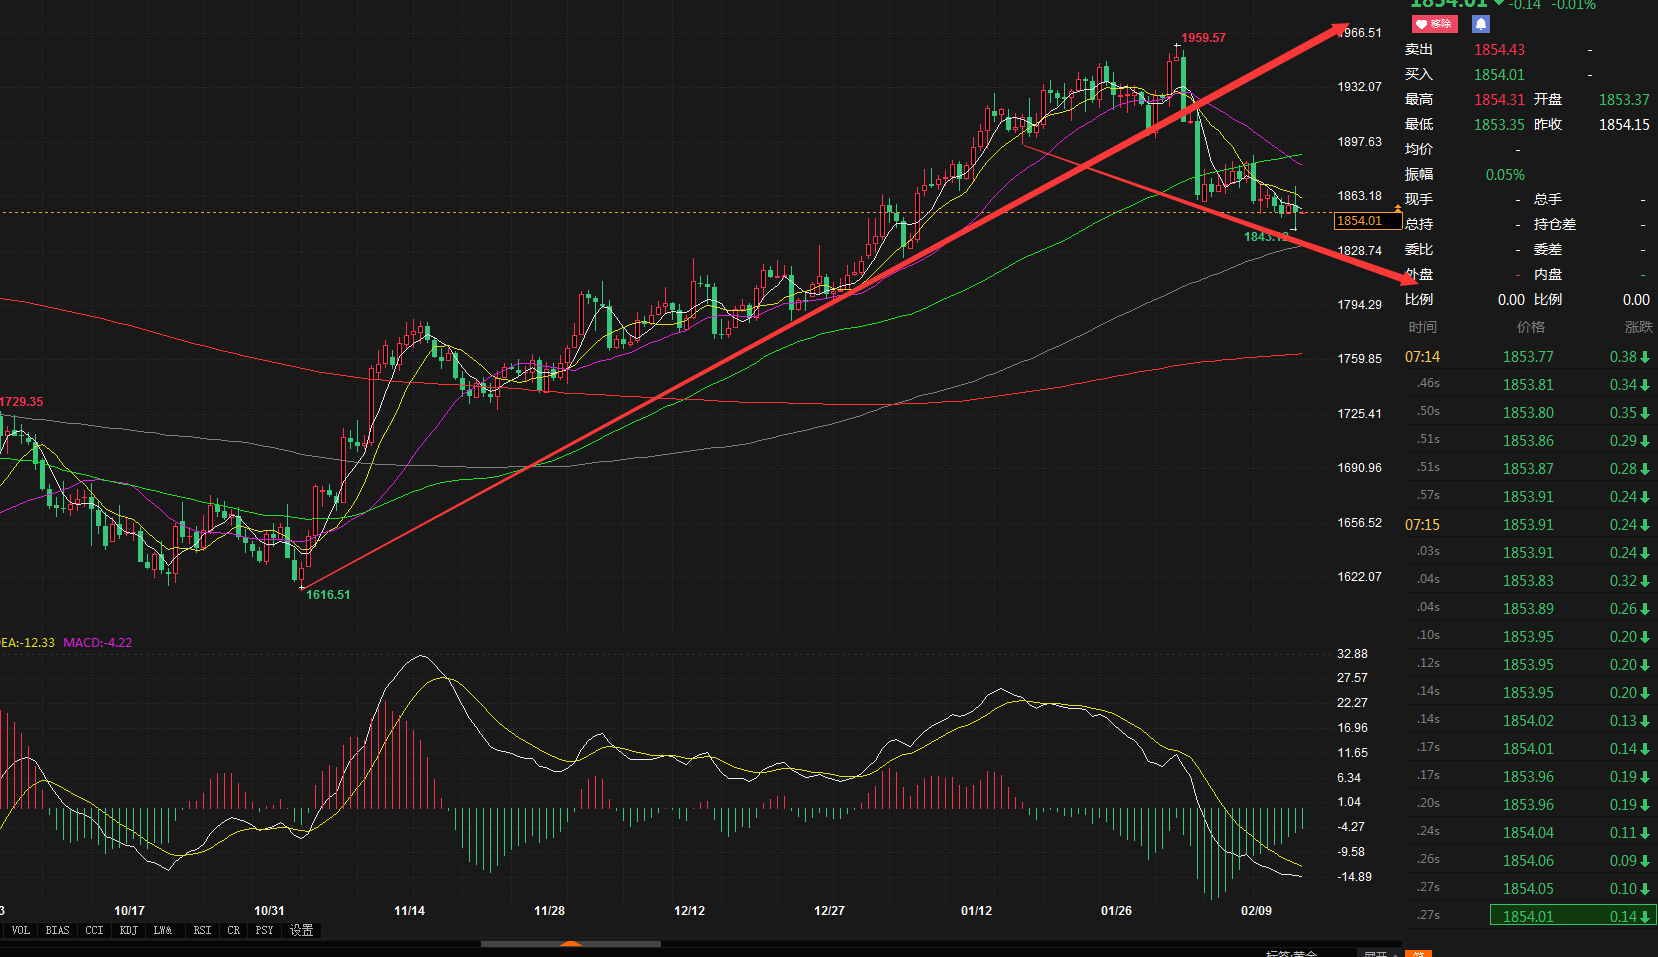Click the 1959.57 high price label
The image size is (1658, 957).
coord(1203,38)
